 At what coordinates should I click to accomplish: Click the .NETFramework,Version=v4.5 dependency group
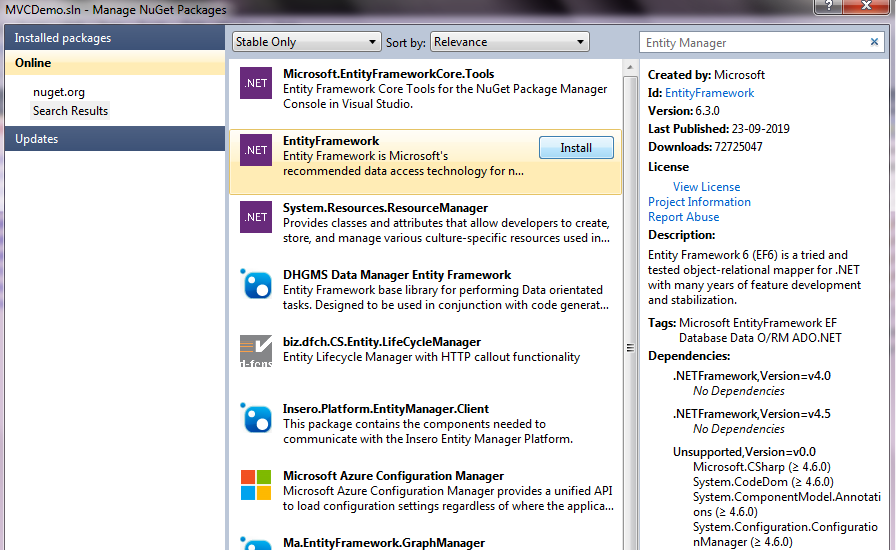[x=751, y=413]
